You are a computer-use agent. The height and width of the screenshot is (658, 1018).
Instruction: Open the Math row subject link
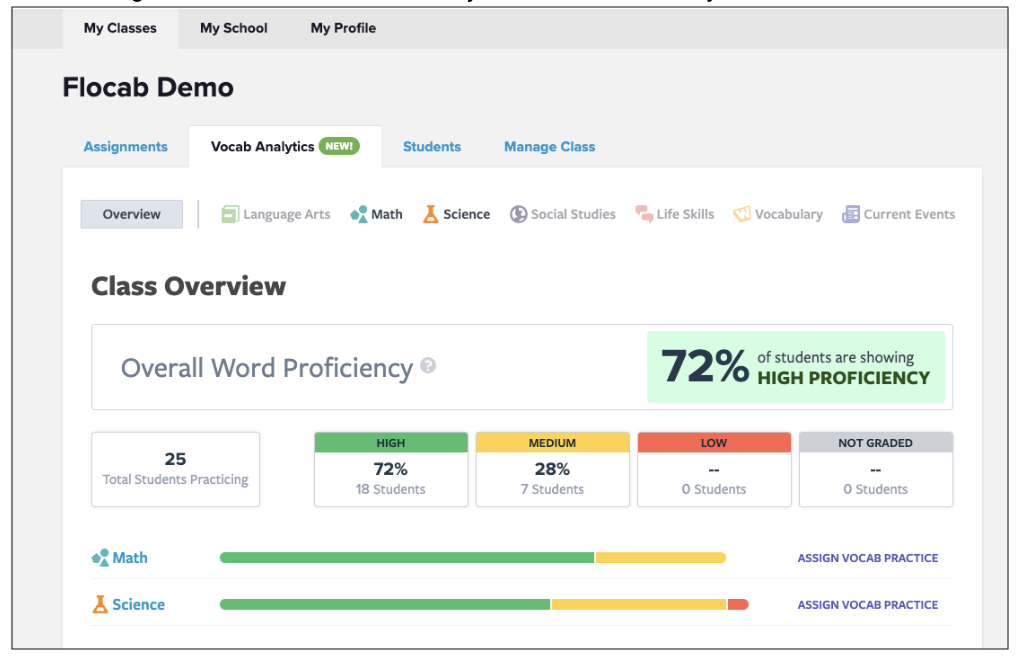click(130, 557)
